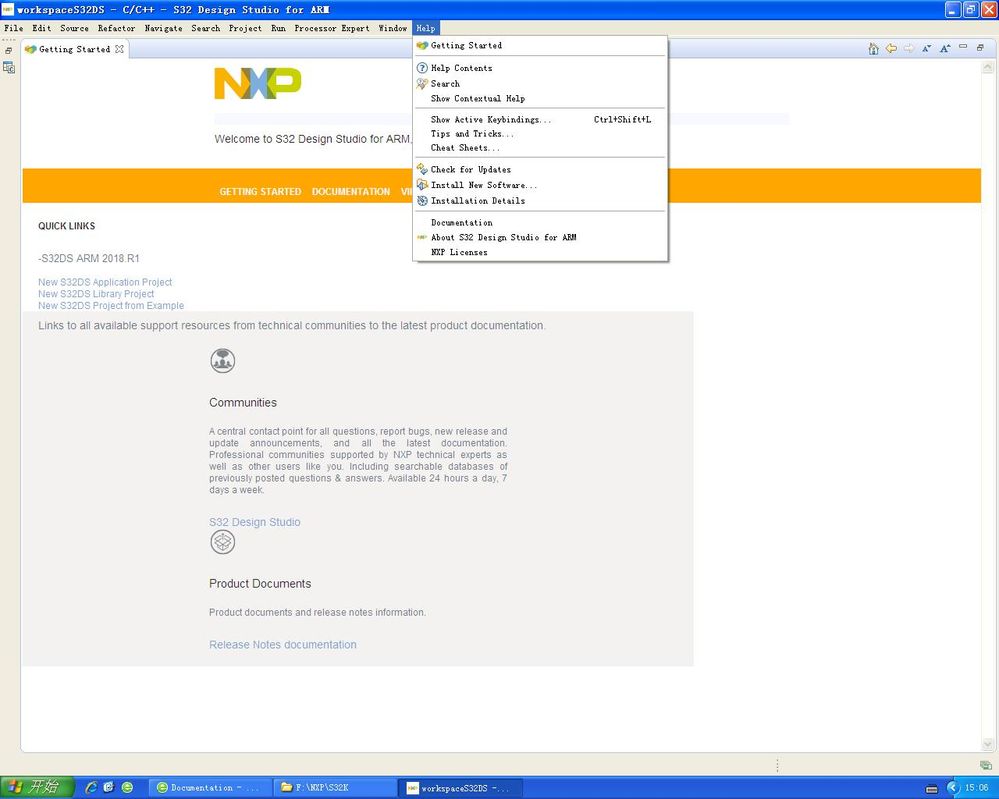The image size is (999, 799).
Task: Open the Navigate menu
Action: click(x=163, y=28)
